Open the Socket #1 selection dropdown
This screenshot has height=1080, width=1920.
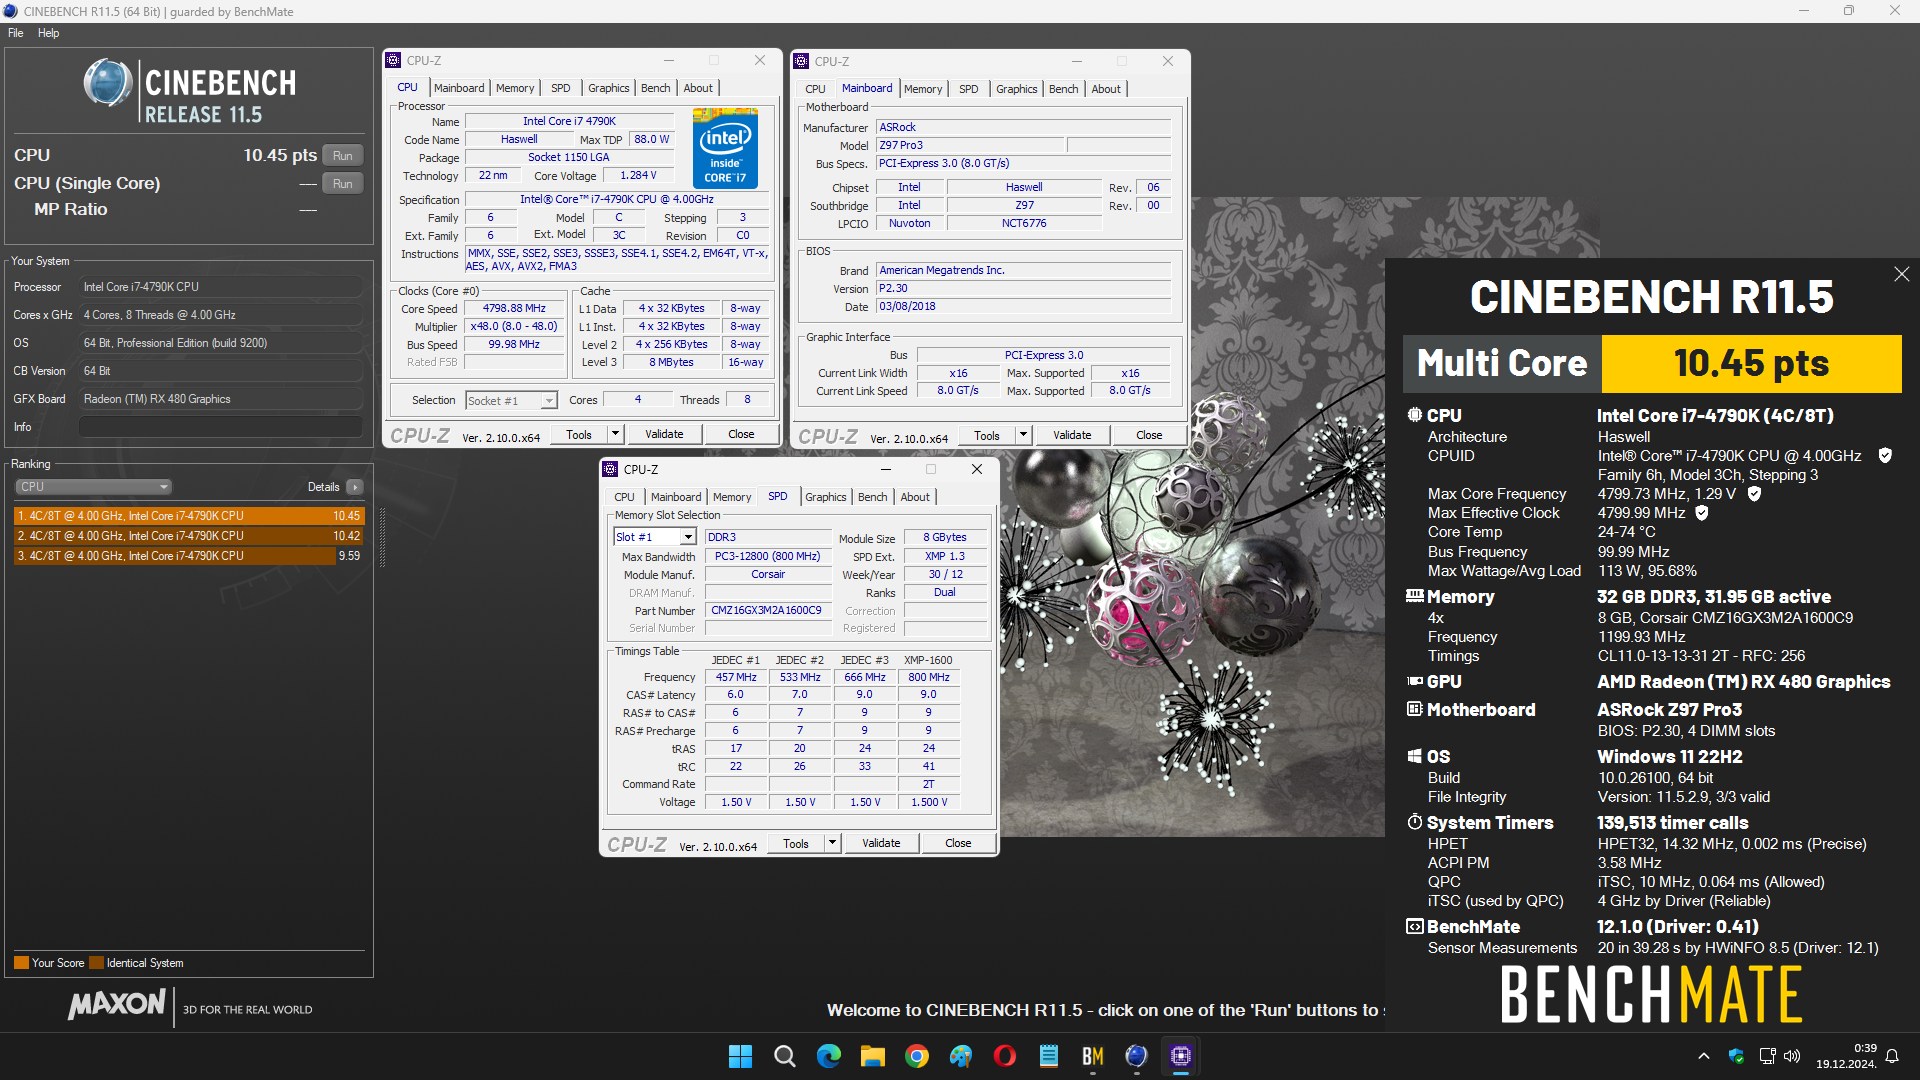pyautogui.click(x=511, y=400)
